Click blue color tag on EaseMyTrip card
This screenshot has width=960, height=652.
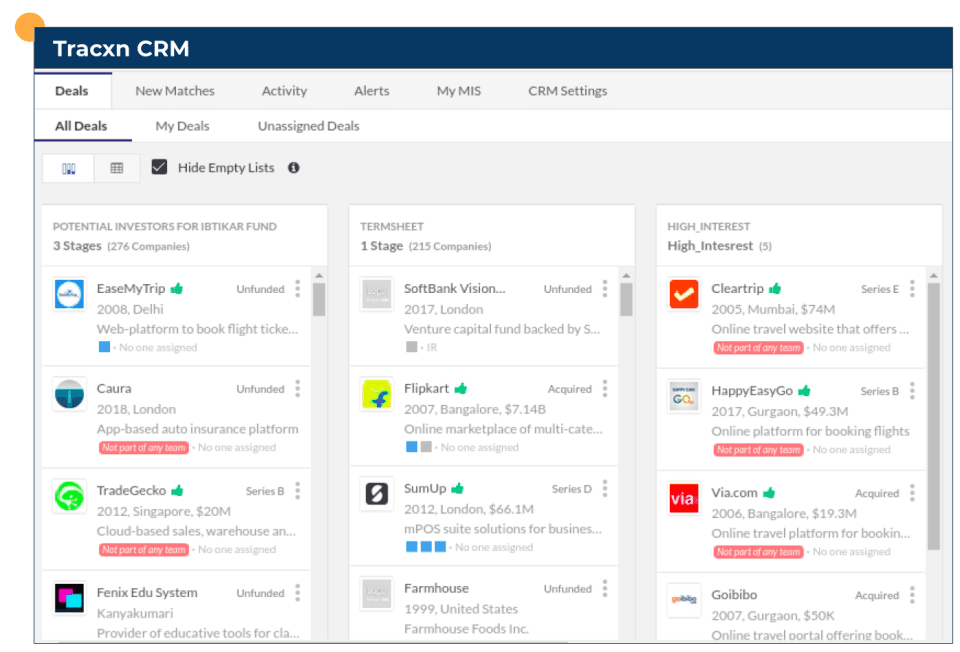coord(104,347)
